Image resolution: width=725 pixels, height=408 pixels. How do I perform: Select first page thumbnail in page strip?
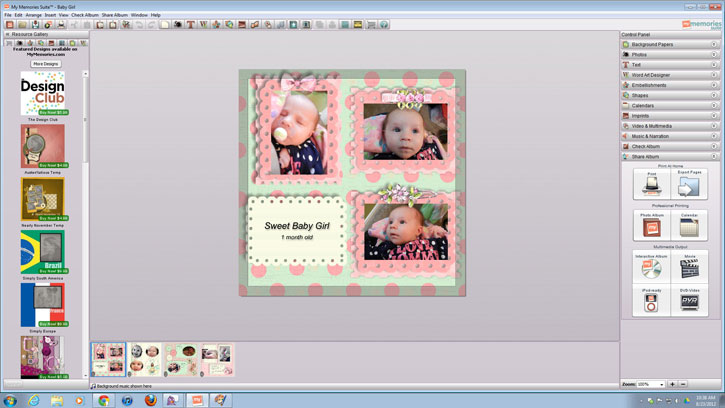(108, 359)
